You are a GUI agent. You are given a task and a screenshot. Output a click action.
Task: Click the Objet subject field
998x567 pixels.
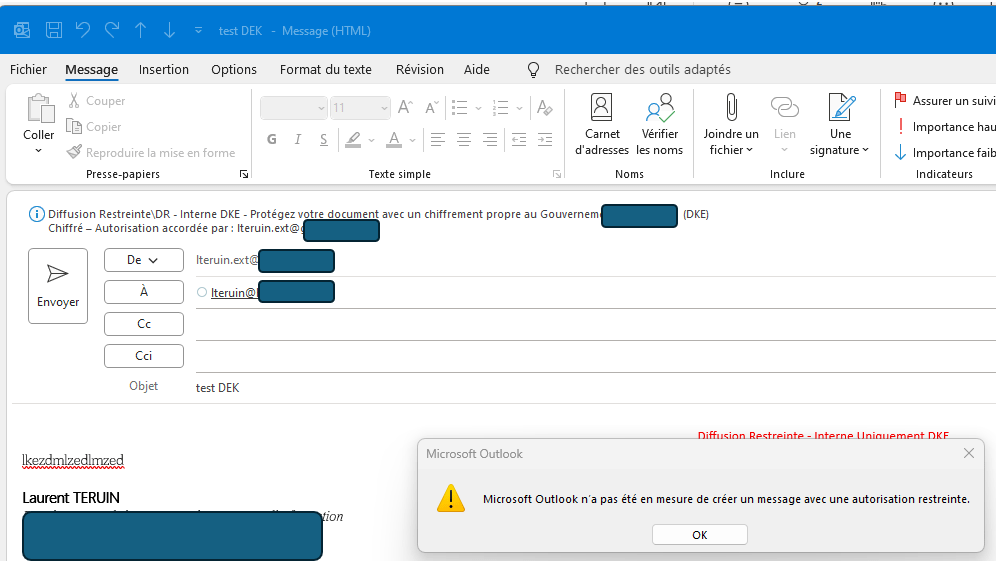590,388
